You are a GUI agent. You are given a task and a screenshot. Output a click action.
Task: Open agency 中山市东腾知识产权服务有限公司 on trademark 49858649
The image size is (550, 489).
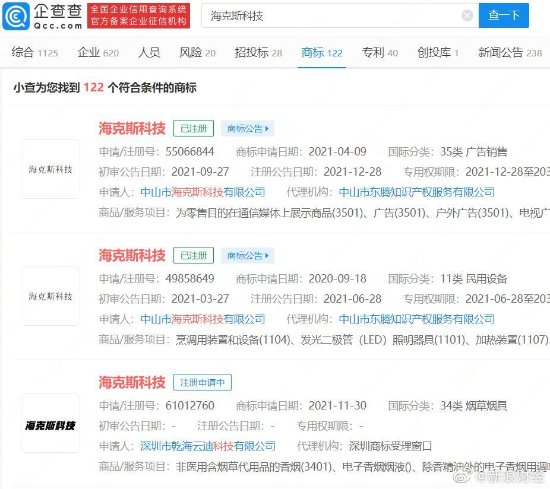(417, 319)
